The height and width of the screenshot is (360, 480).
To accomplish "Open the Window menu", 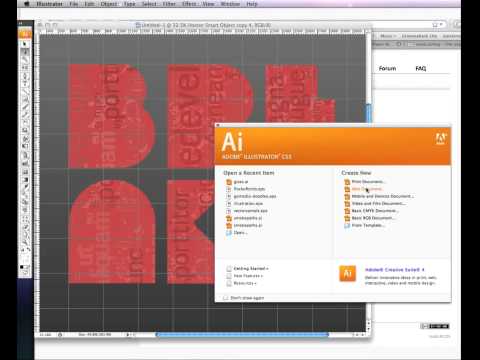I will click(230, 4).
